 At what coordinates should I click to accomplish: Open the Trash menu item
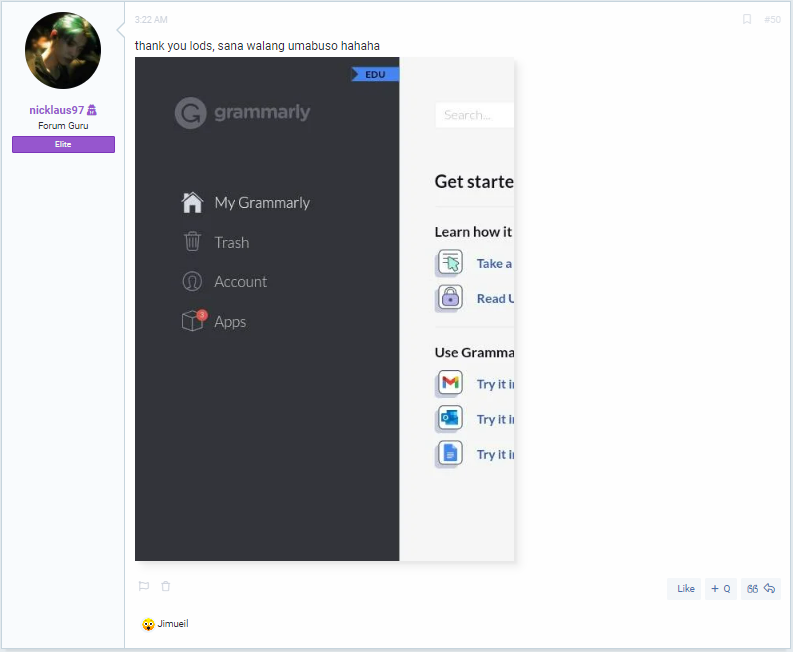tap(232, 243)
